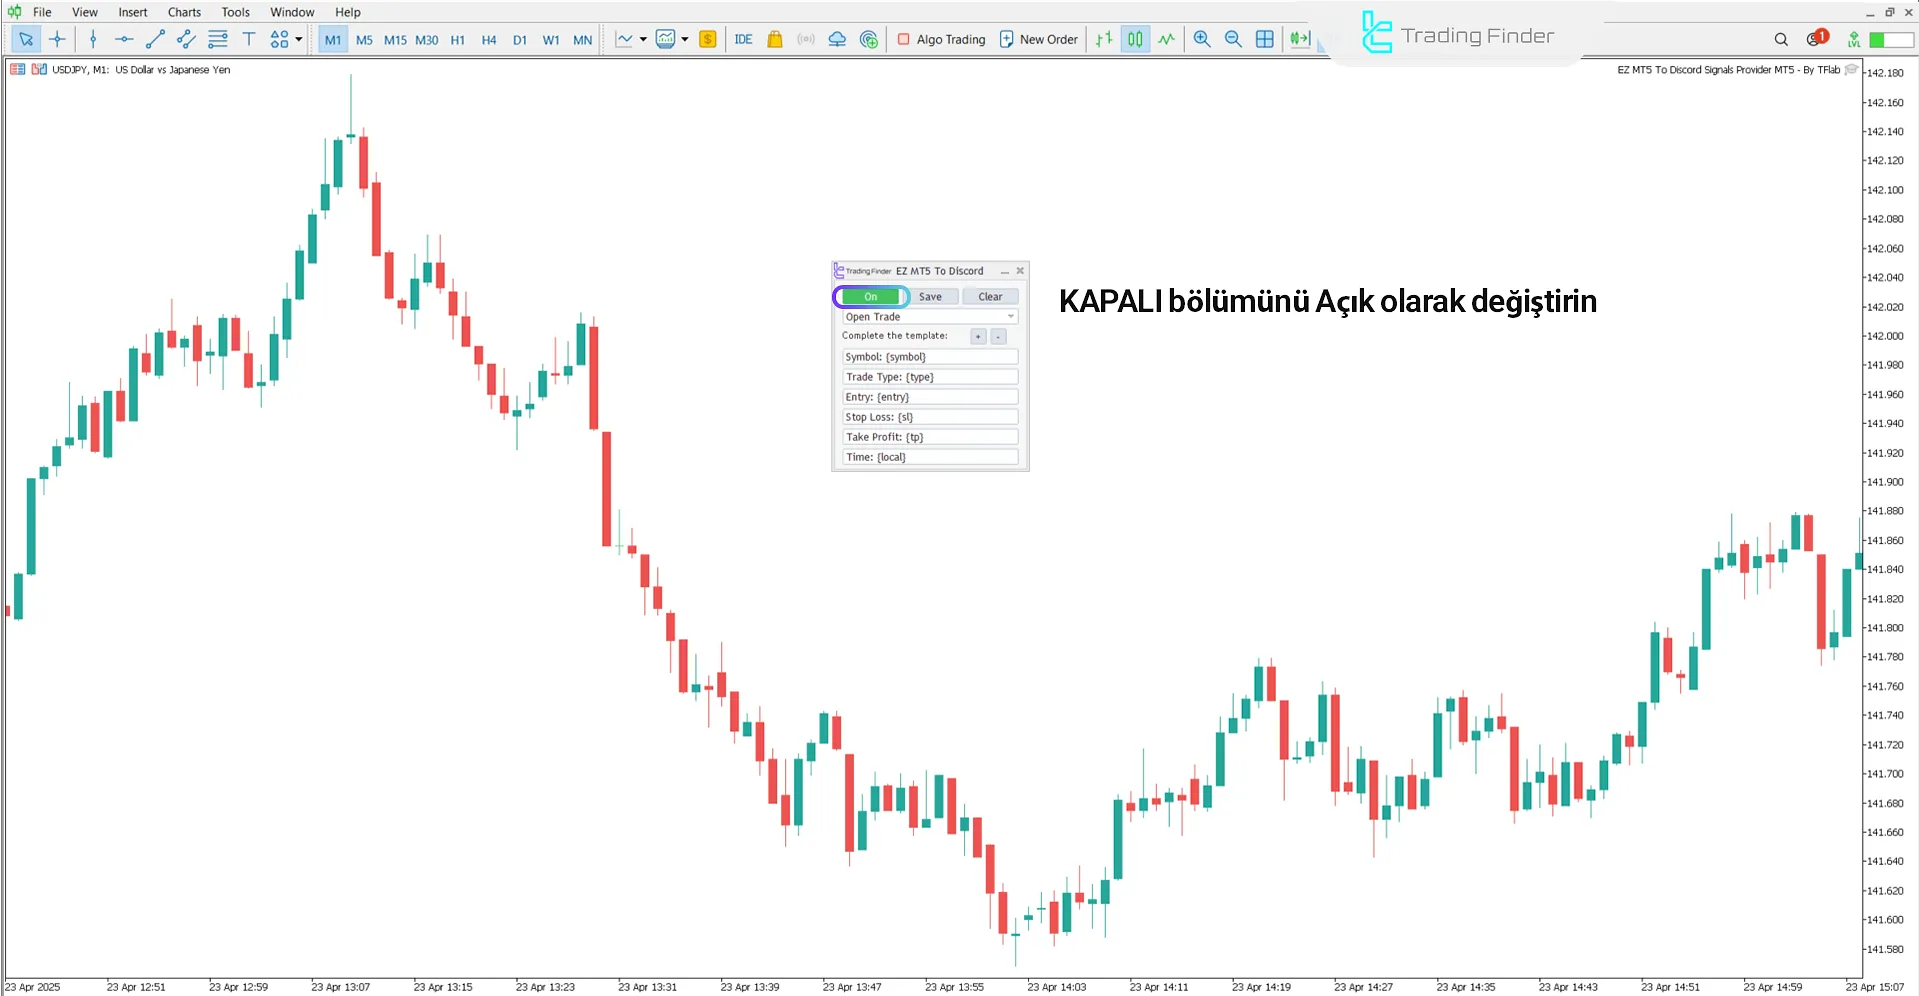Open the Charts menu

point(184,12)
